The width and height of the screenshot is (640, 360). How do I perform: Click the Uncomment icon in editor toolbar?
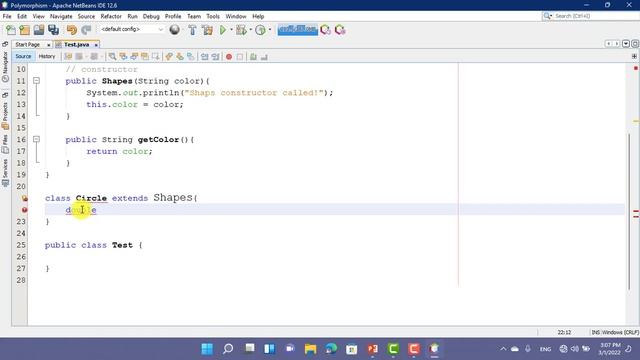point(264,57)
